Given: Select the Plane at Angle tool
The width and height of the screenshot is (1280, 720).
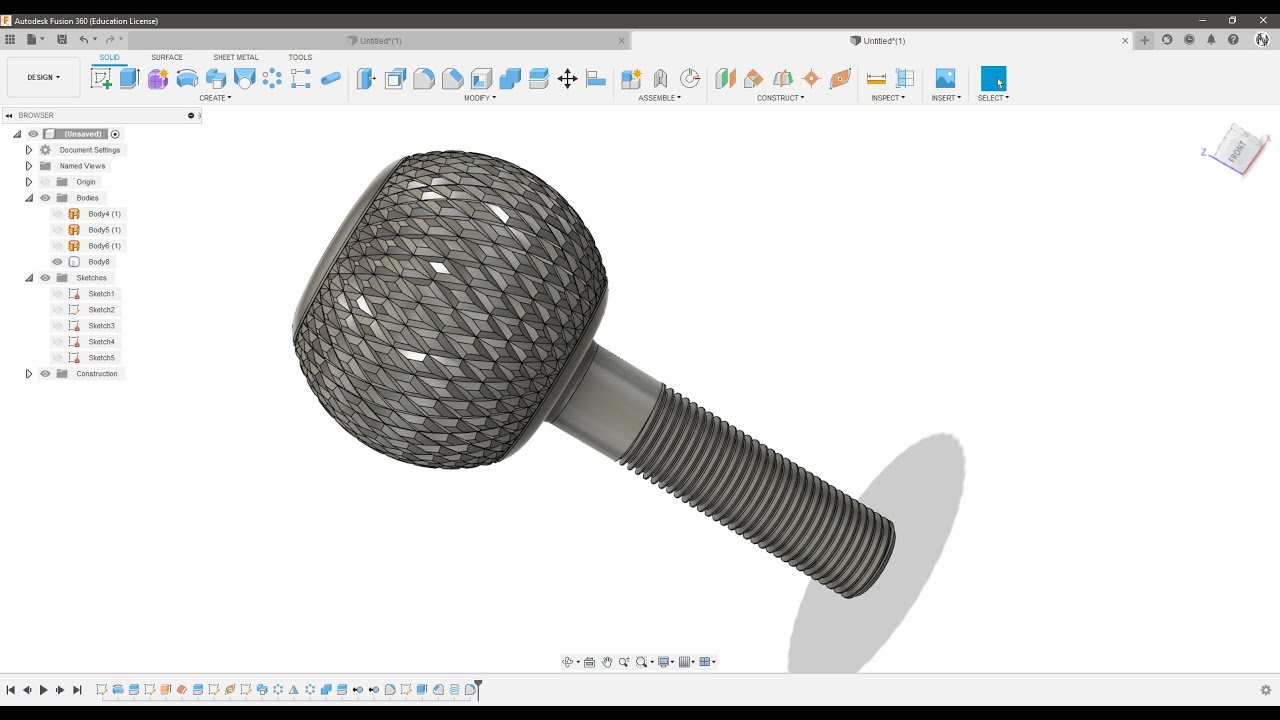Looking at the screenshot, I should point(754,79).
